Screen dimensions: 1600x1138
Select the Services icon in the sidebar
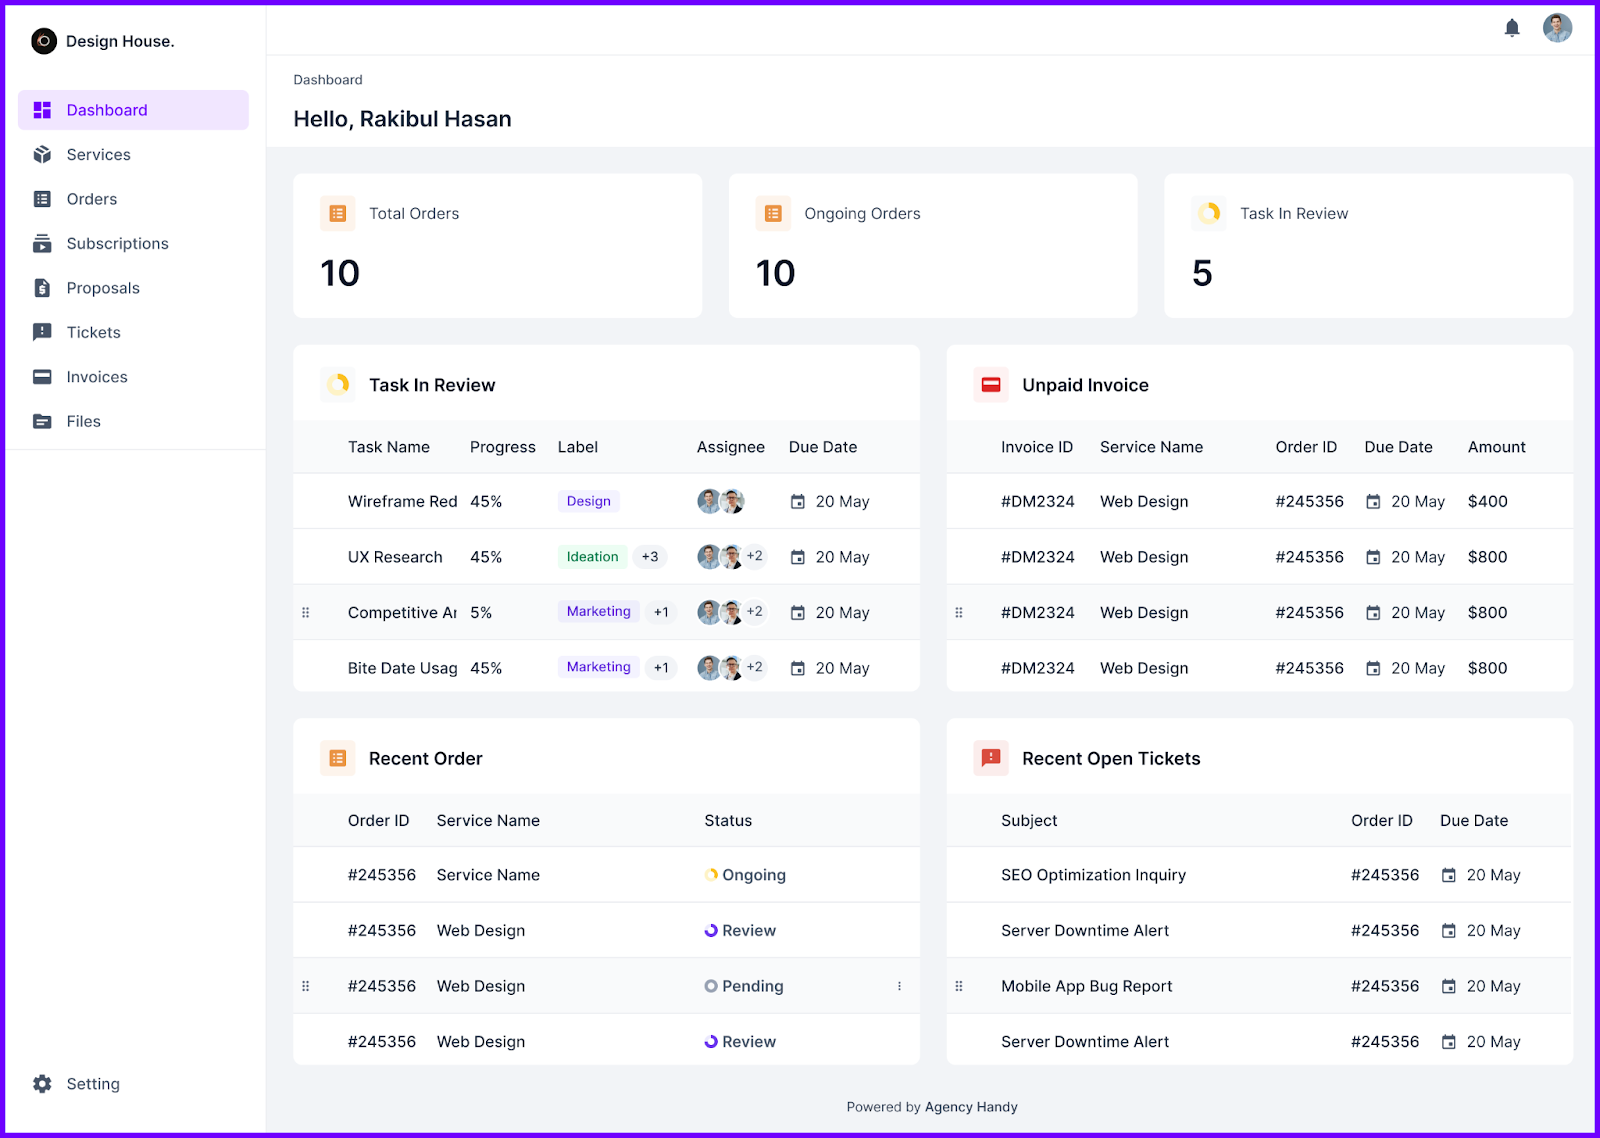(x=41, y=154)
